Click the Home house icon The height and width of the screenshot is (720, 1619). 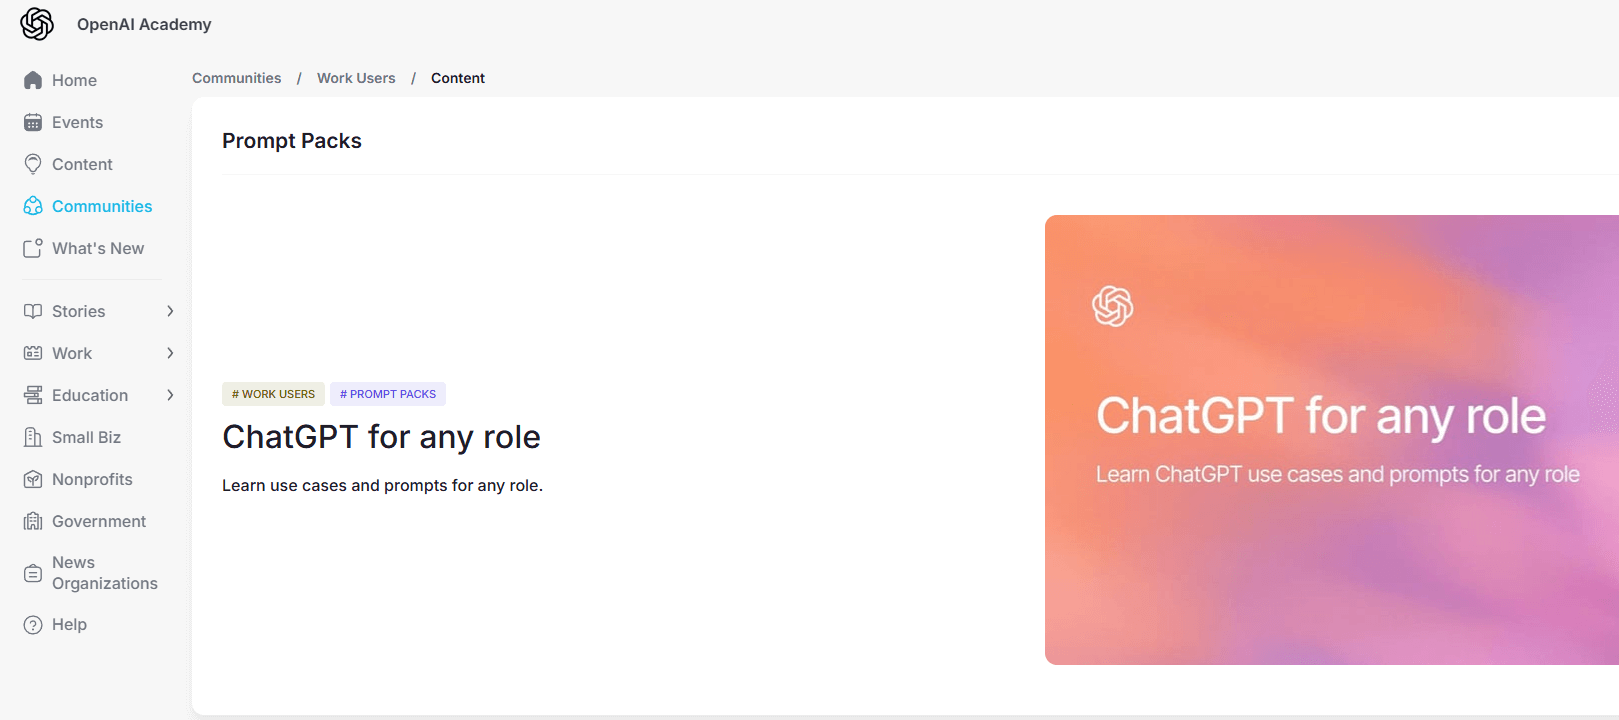click(33, 80)
